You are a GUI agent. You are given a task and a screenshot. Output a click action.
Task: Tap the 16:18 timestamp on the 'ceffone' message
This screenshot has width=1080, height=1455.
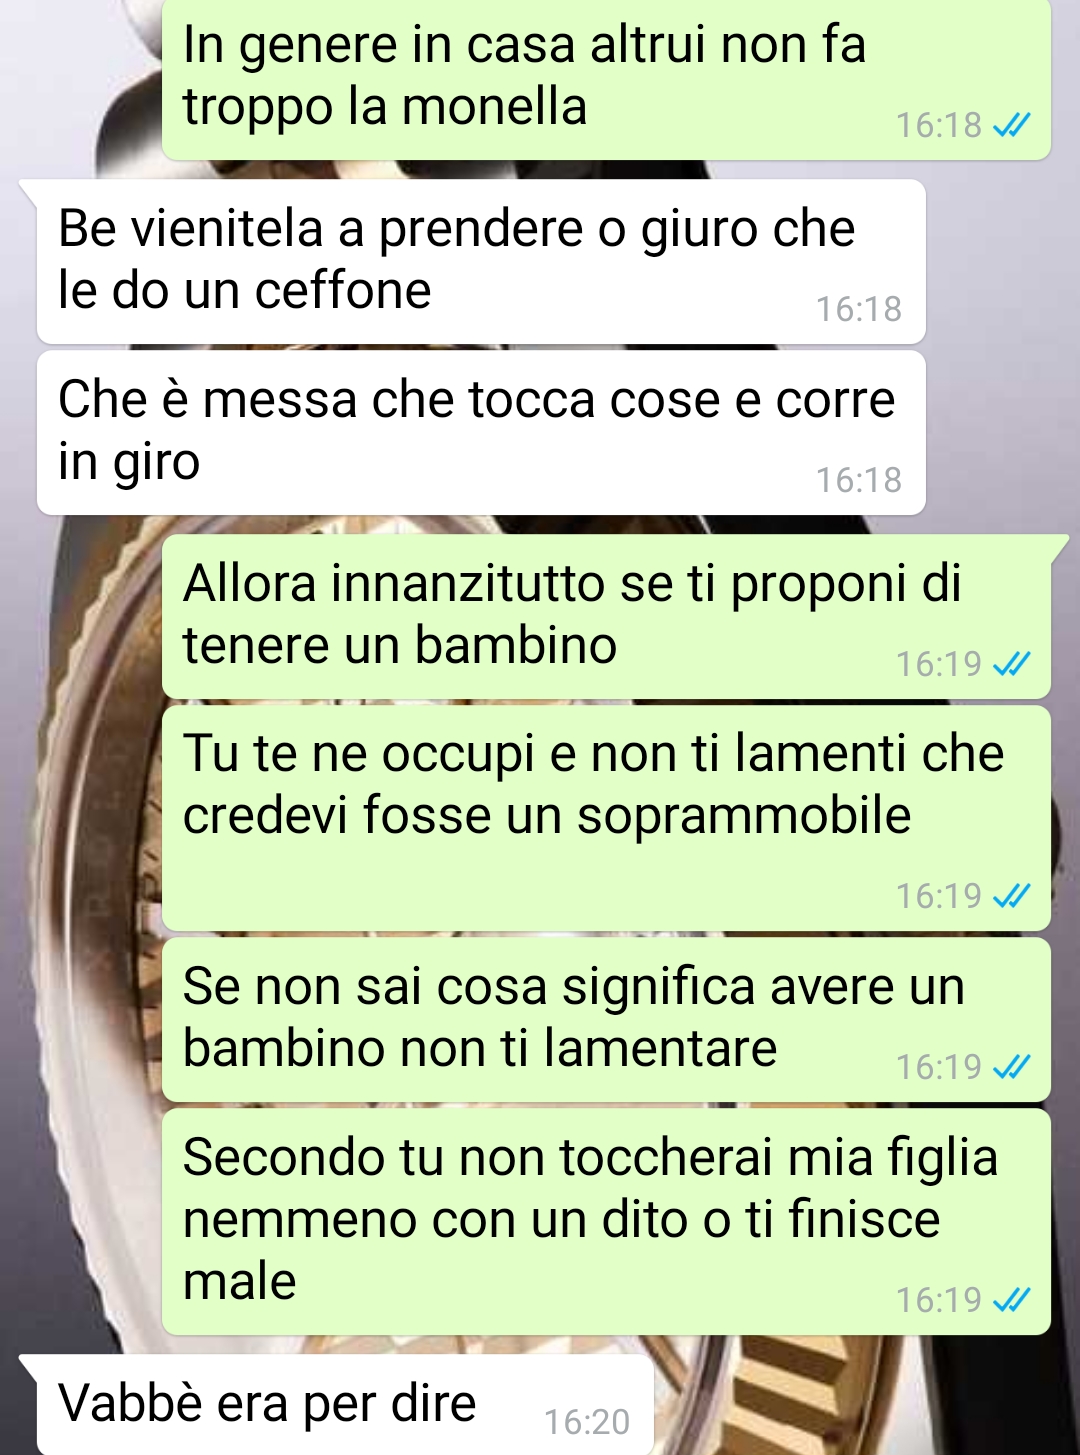[x=858, y=310]
